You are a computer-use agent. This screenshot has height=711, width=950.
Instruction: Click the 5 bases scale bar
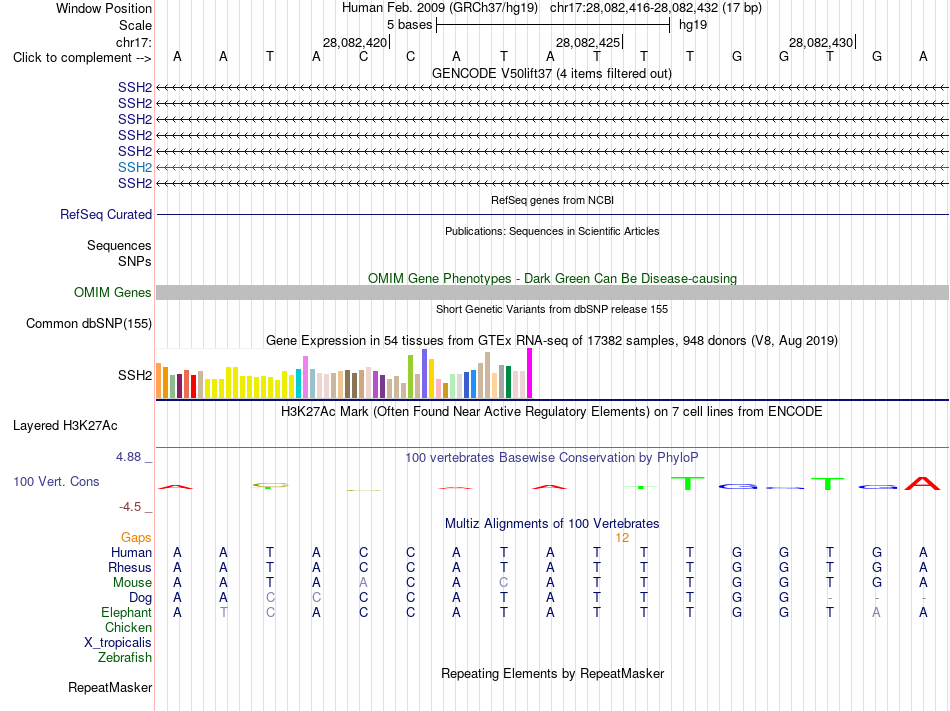click(x=553, y=25)
